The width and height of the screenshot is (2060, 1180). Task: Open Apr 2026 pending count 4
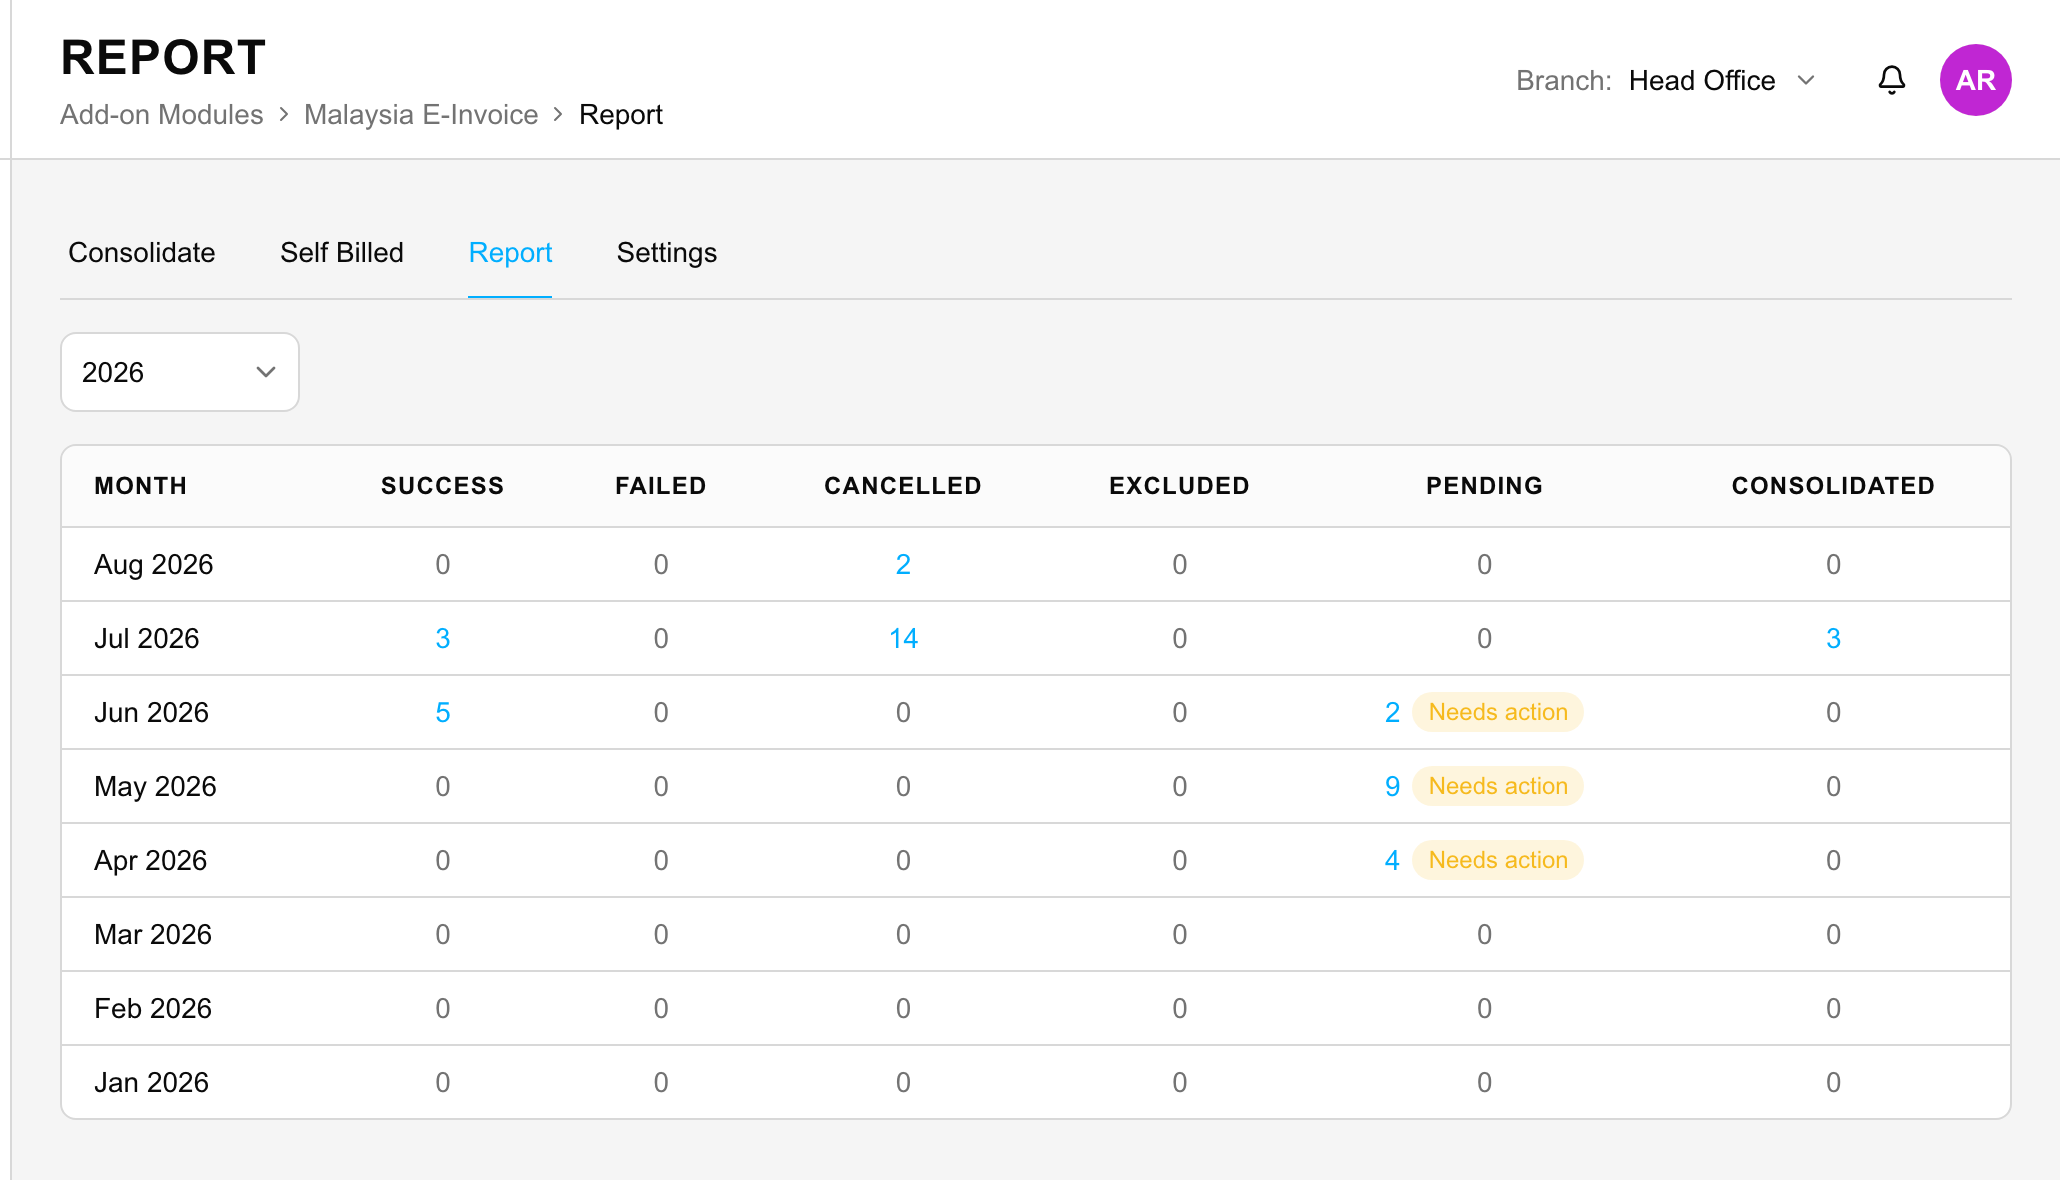(1392, 860)
